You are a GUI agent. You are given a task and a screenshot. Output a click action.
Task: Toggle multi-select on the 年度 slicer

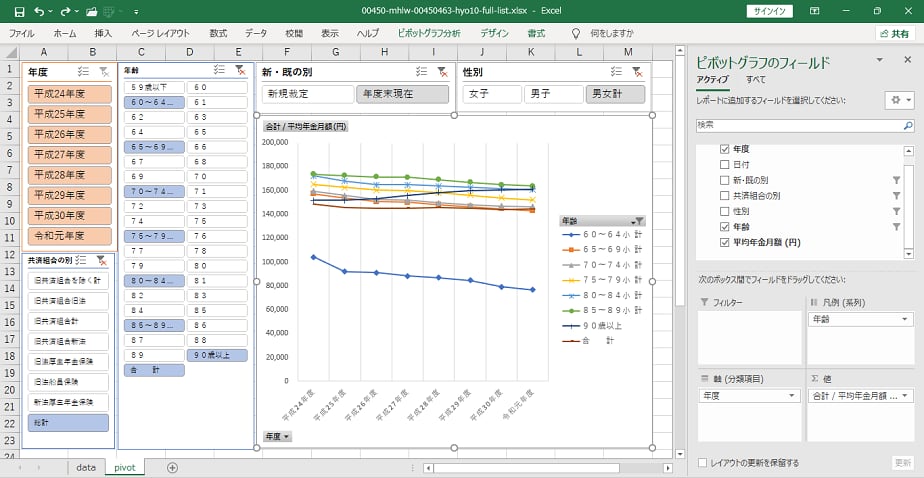coord(82,72)
